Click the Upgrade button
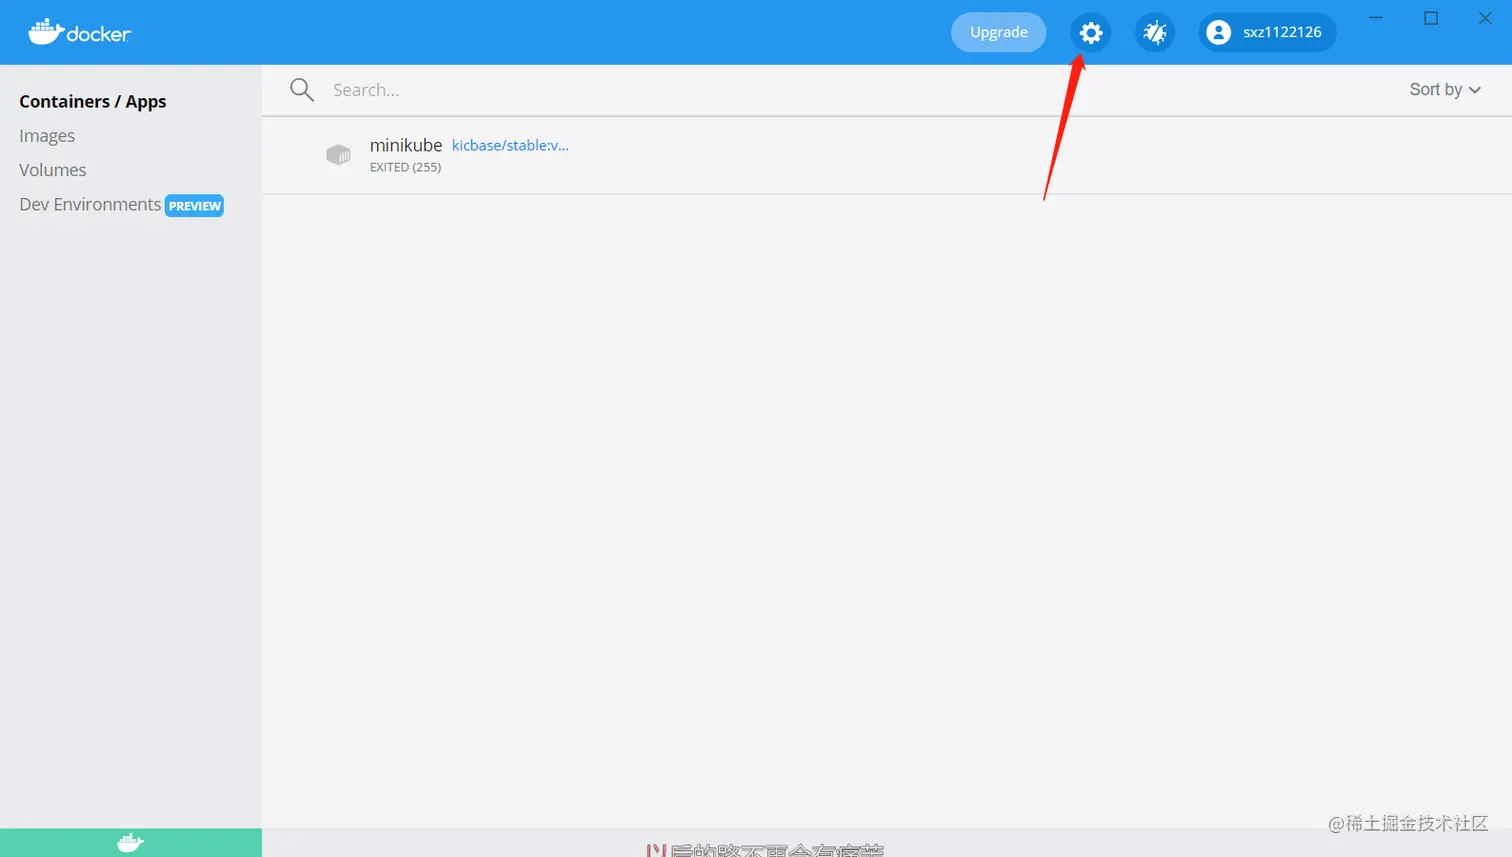This screenshot has height=857, width=1512. click(x=998, y=32)
